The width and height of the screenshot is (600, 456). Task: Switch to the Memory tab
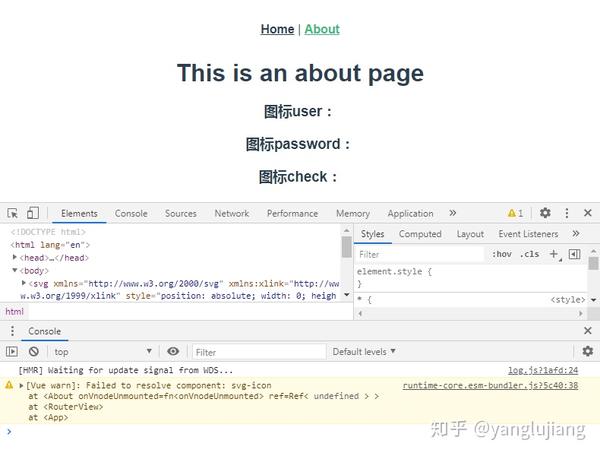[353, 213]
